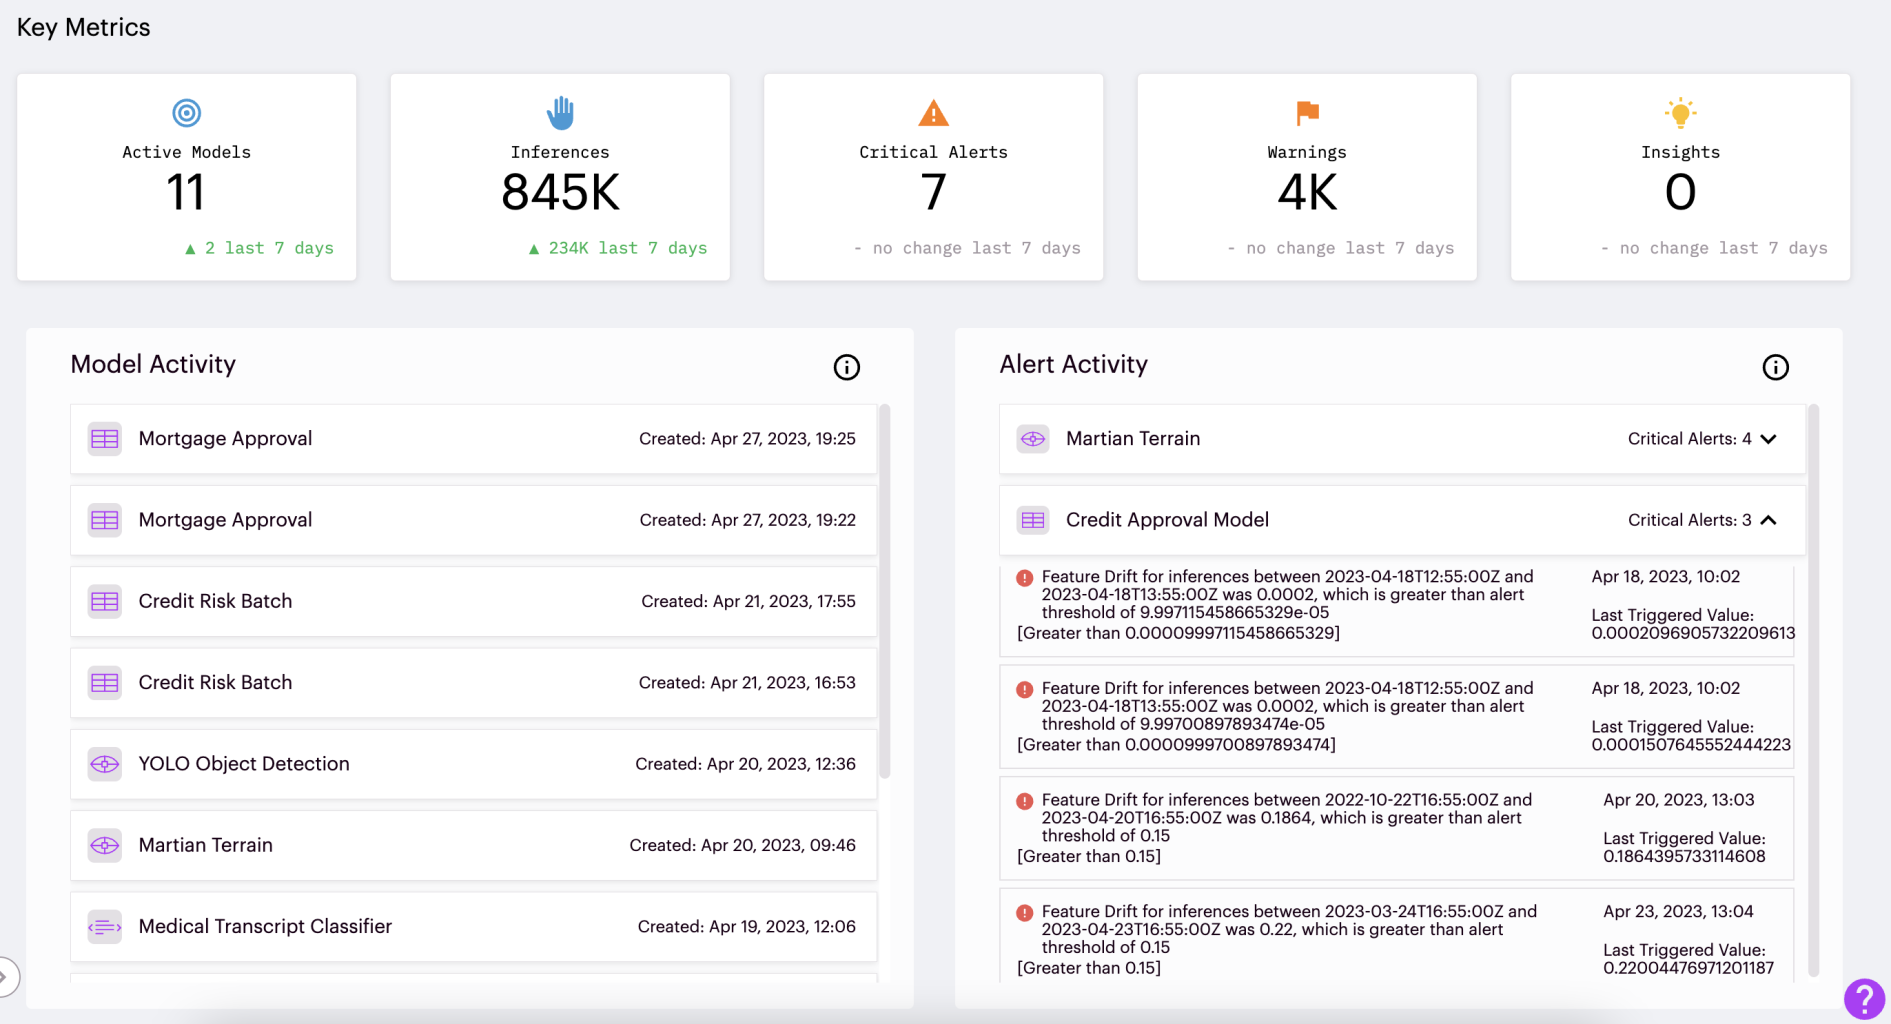Expand the sidebar with the left edge arrow
The height and width of the screenshot is (1024, 1891).
(x=6, y=977)
